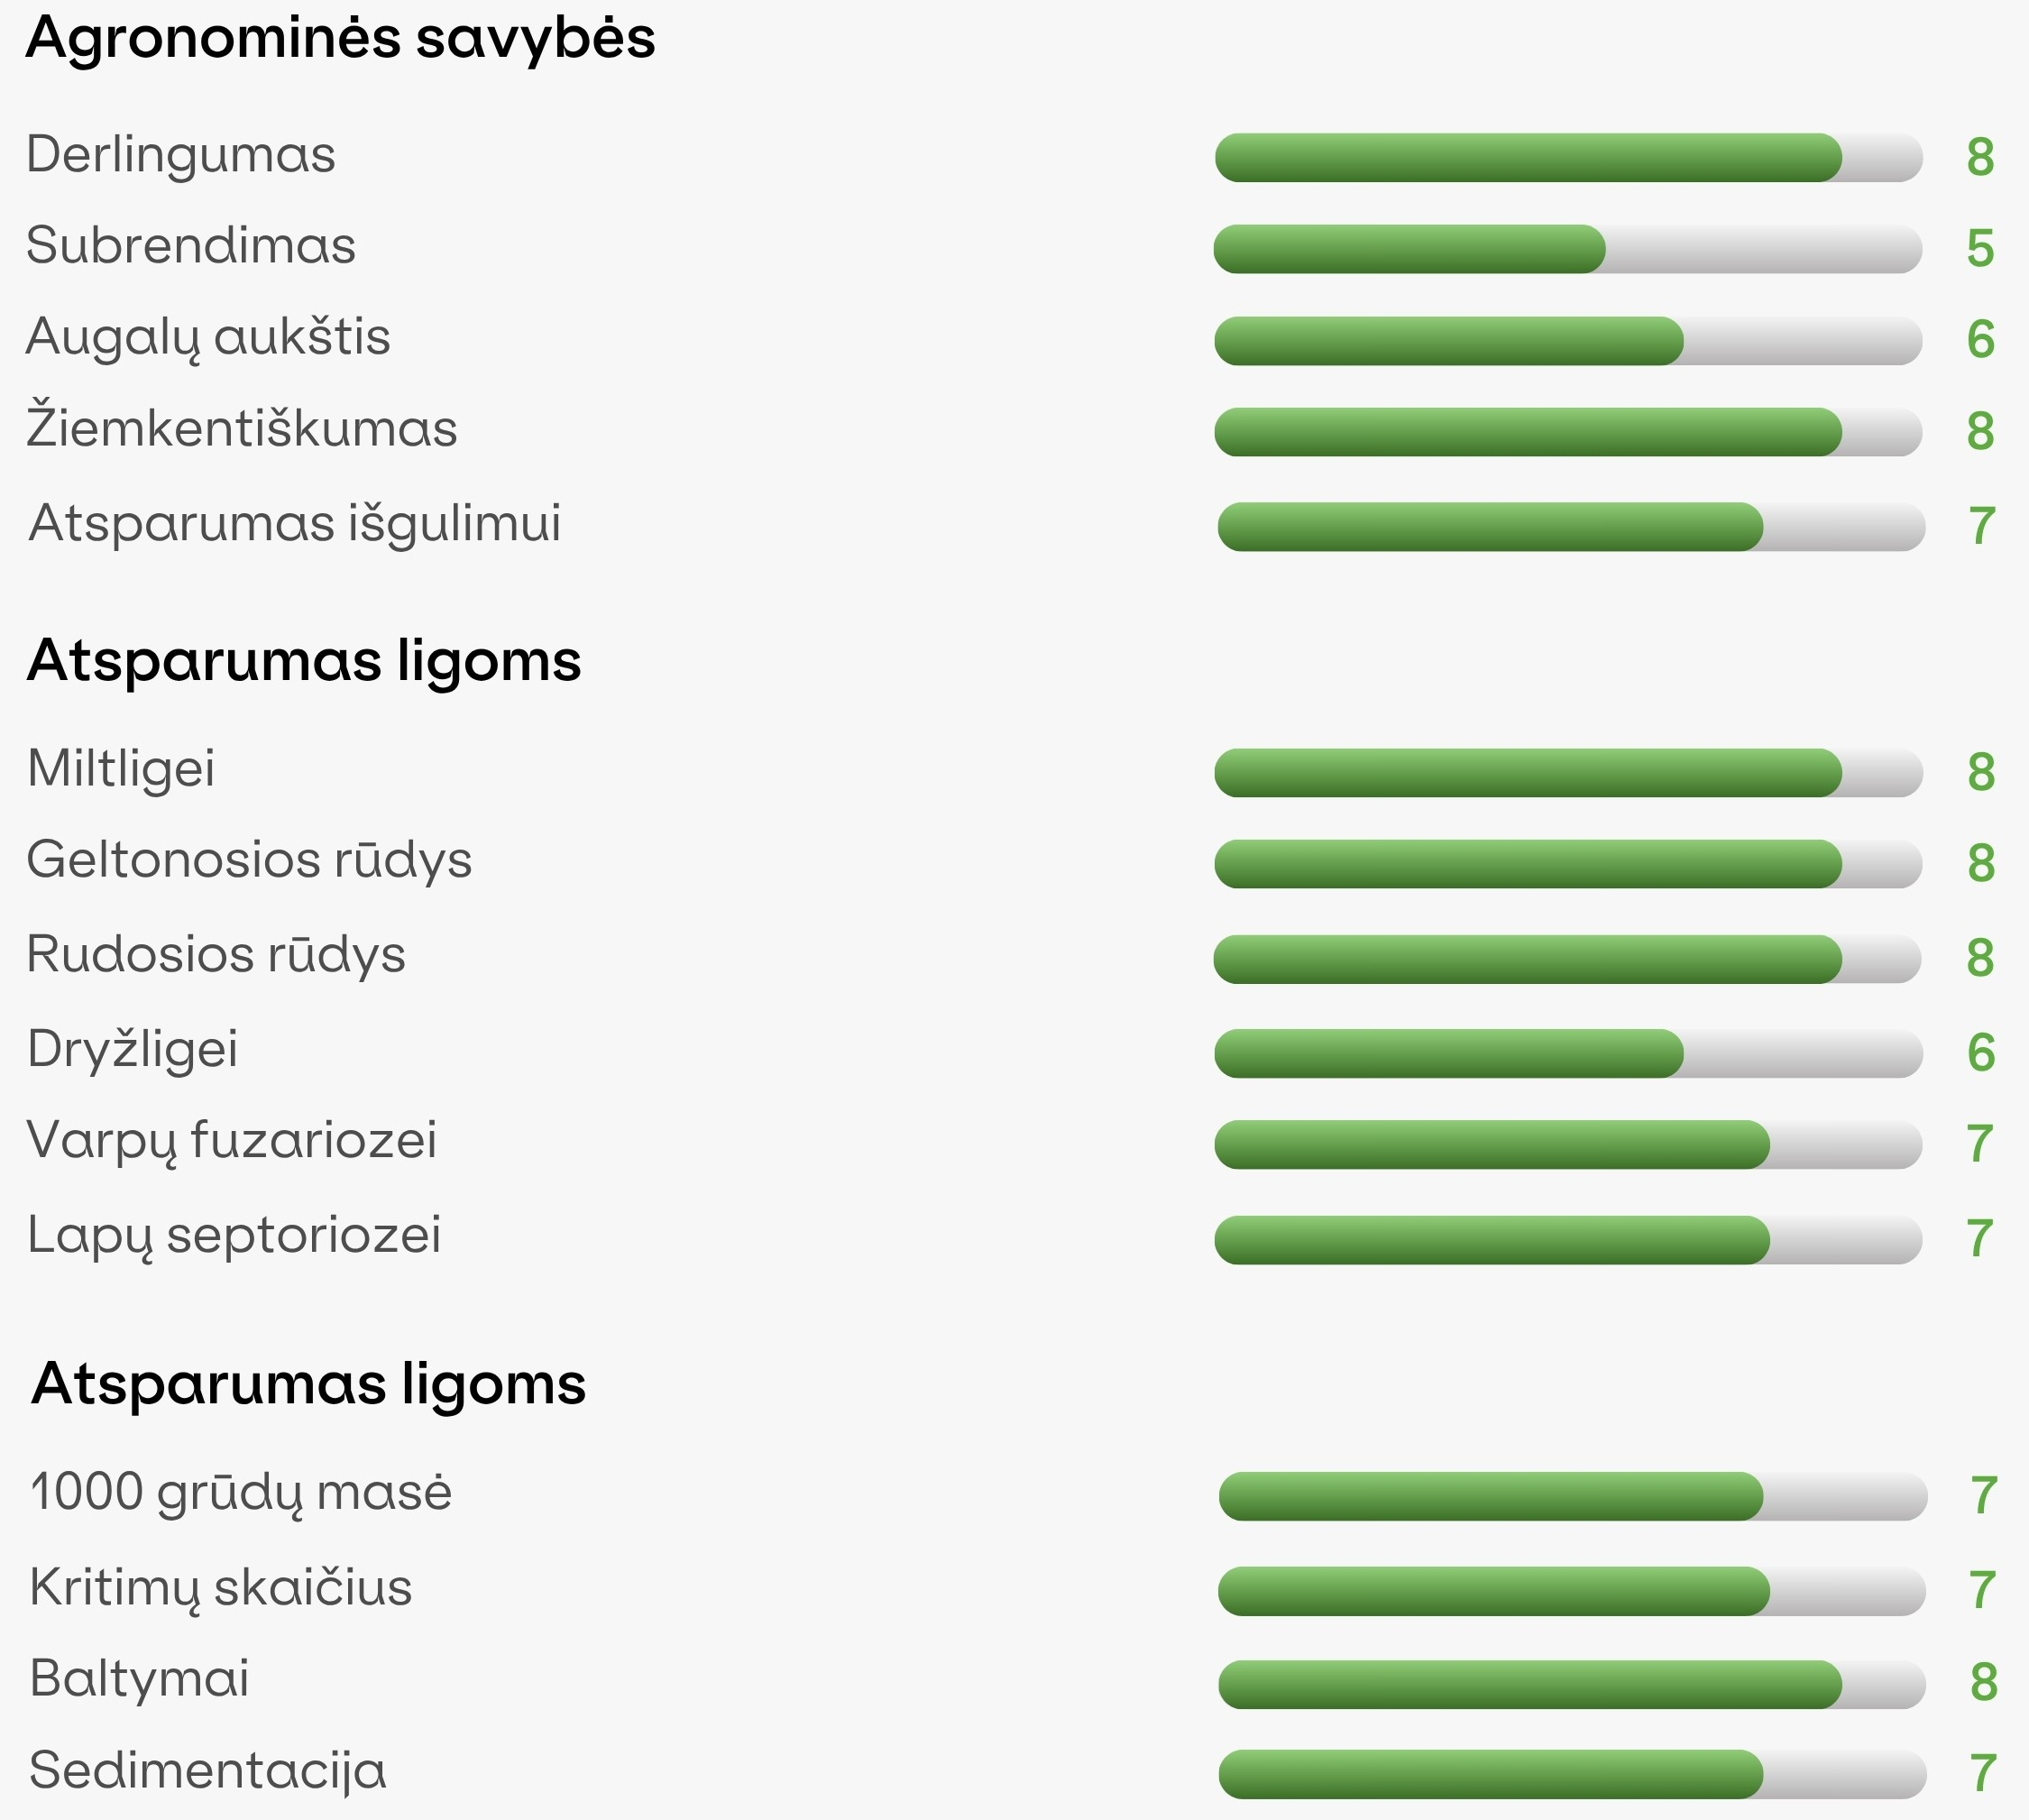
Task: Click the Kritimų skaičius bar
Action: 1572,1591
